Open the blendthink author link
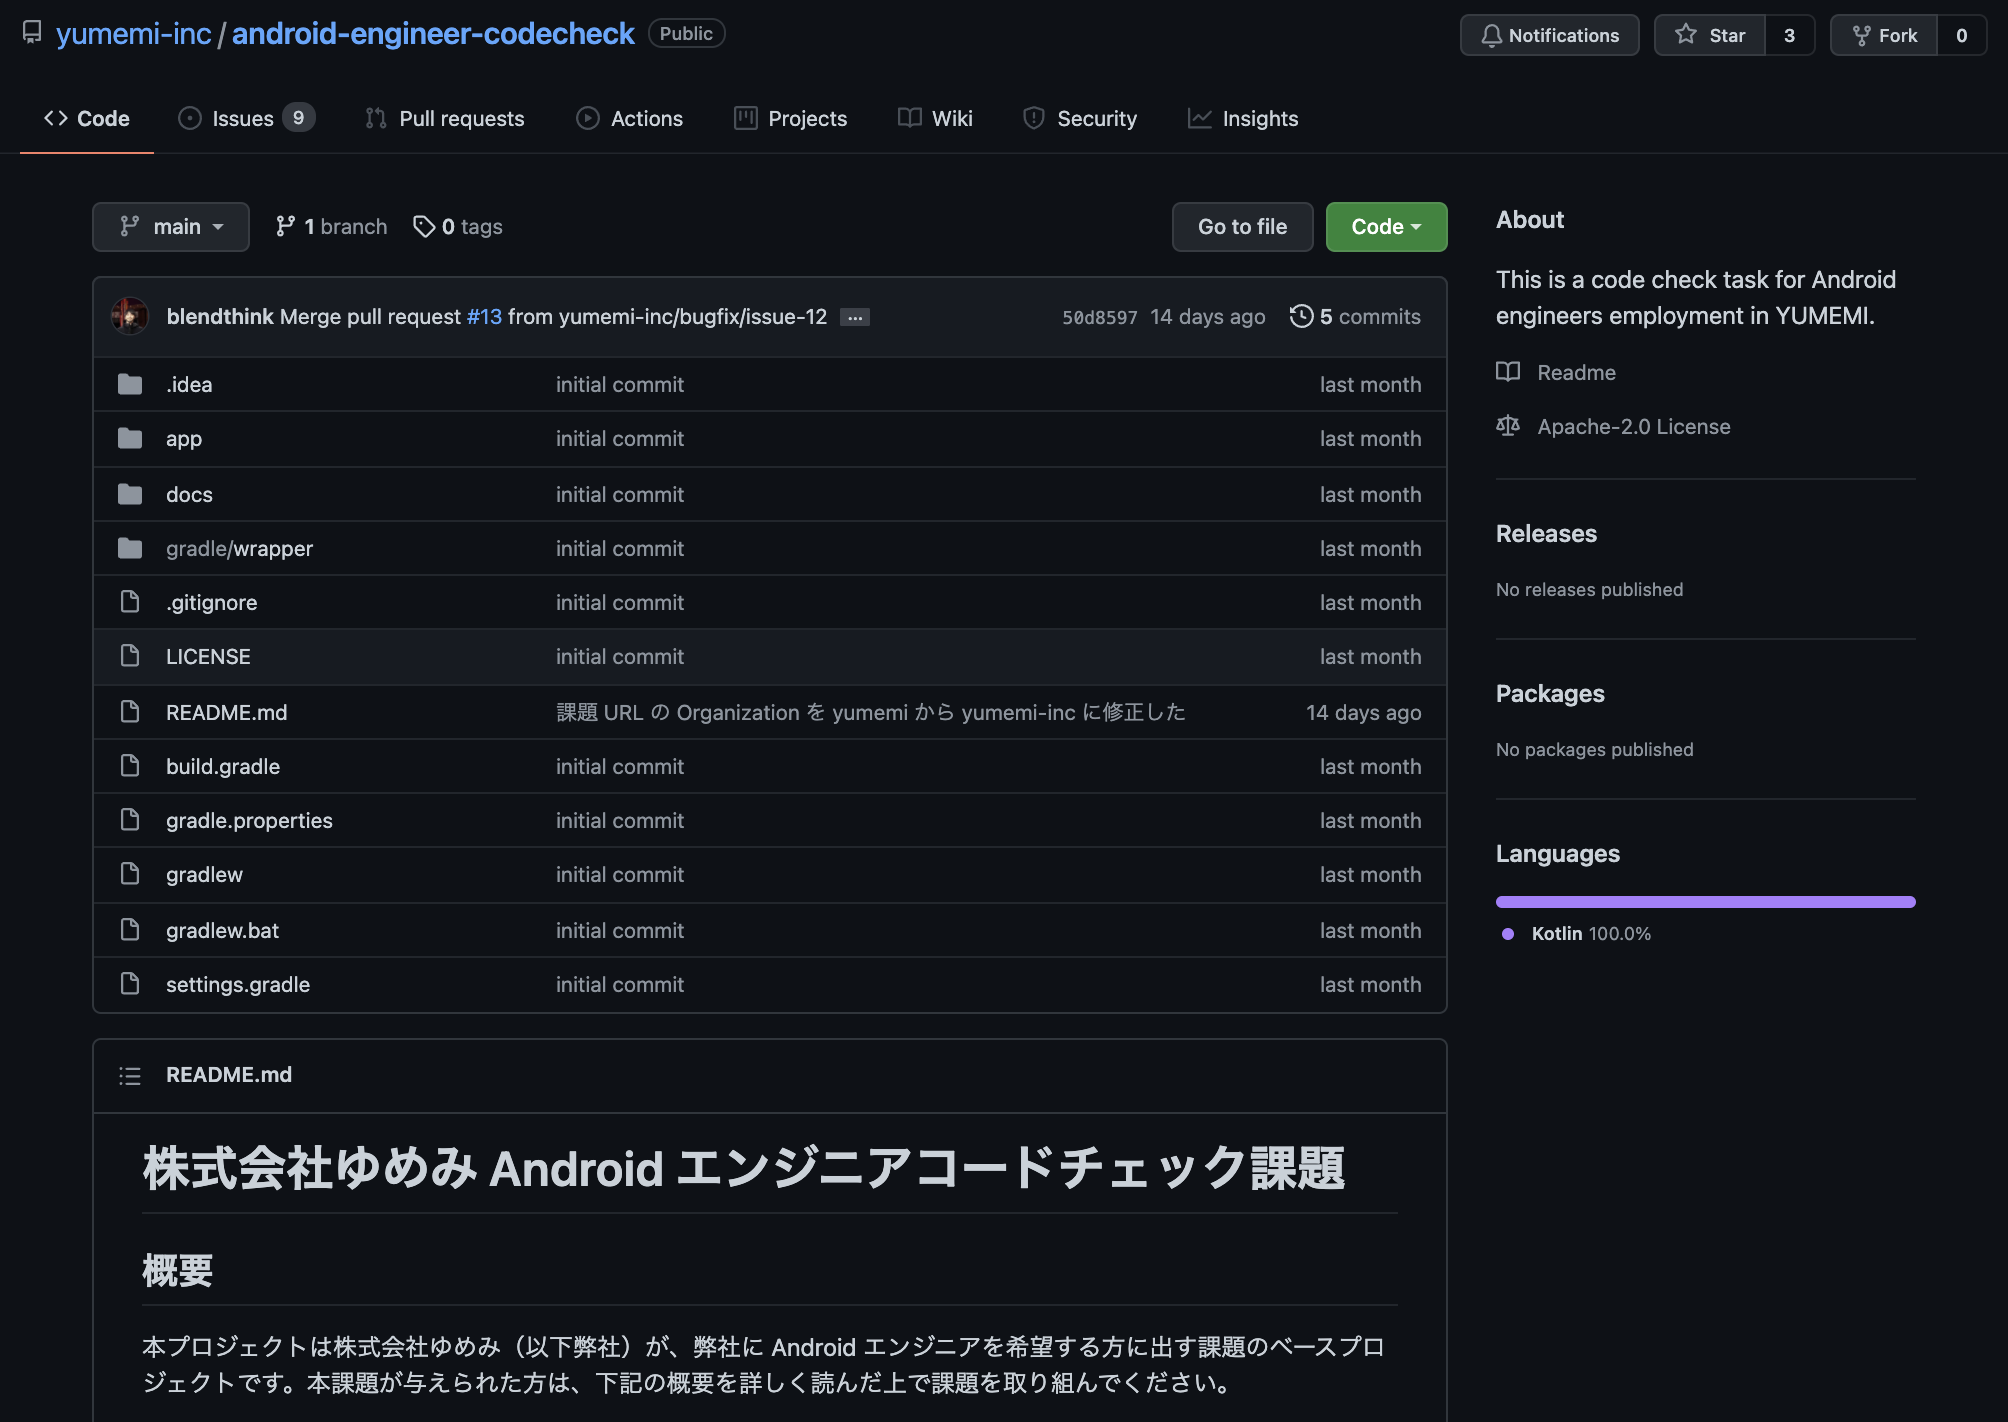The width and height of the screenshot is (2008, 1422). [x=220, y=316]
